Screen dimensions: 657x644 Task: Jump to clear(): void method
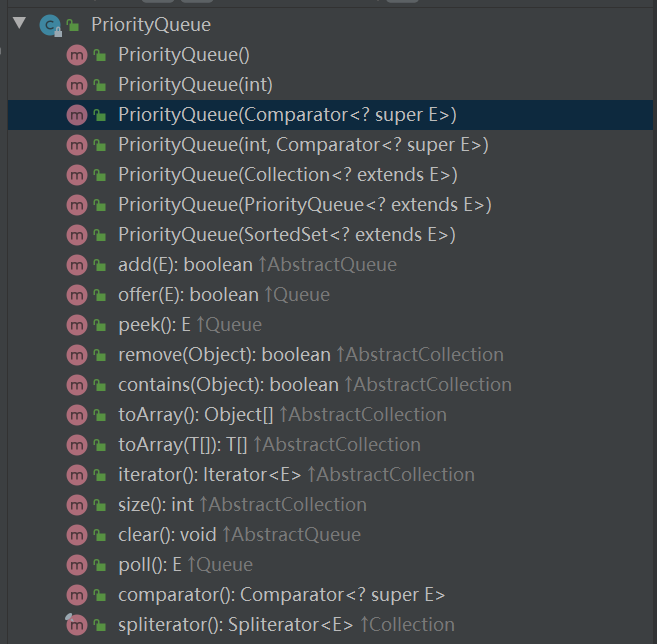[167, 535]
